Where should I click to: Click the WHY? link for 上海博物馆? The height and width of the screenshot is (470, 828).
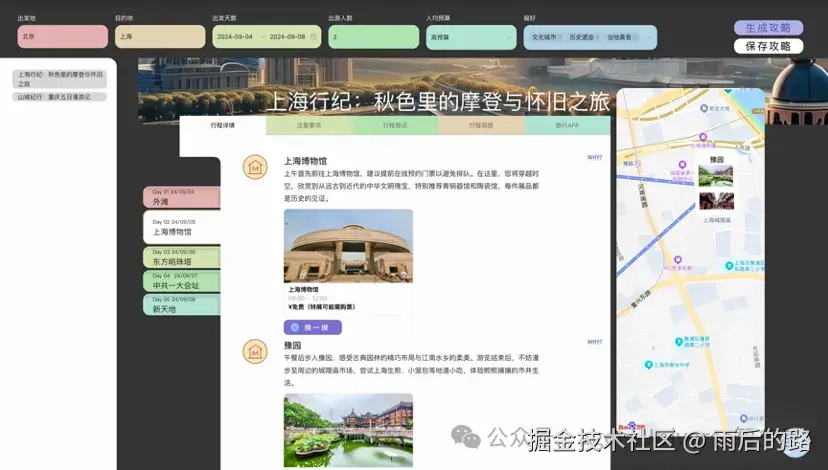[x=595, y=157]
